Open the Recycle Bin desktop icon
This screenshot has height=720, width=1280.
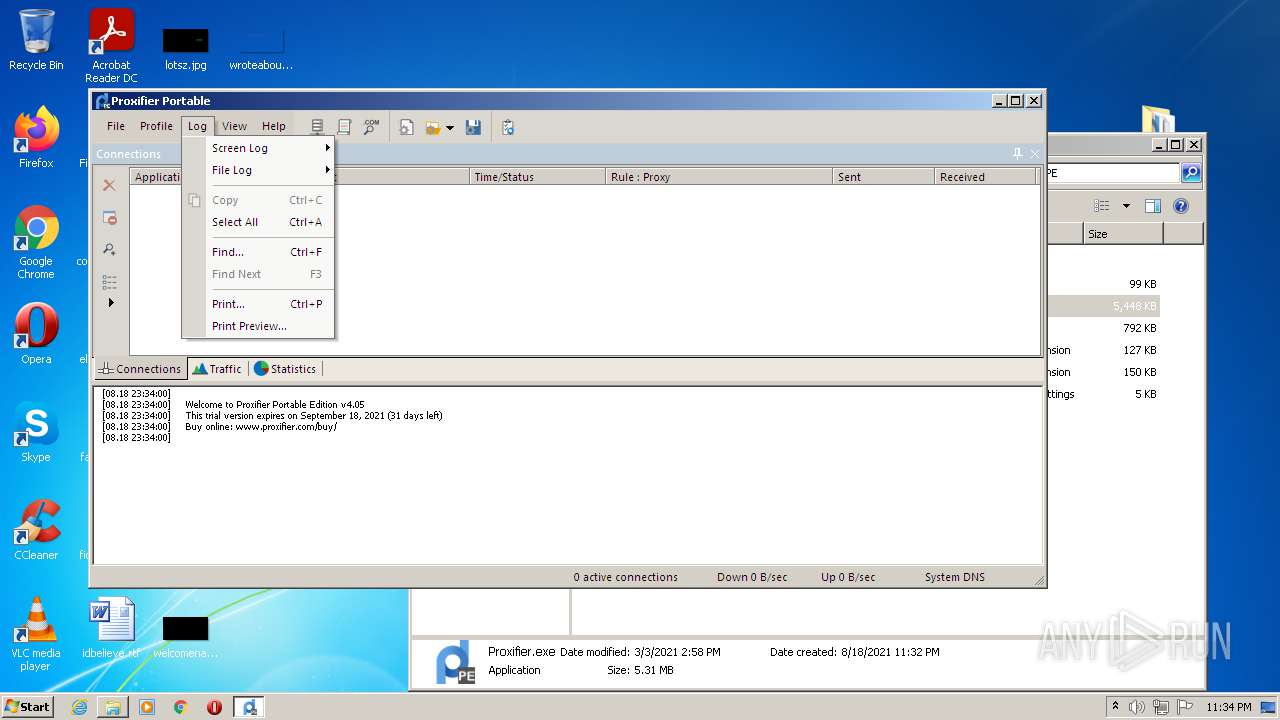(x=36, y=40)
